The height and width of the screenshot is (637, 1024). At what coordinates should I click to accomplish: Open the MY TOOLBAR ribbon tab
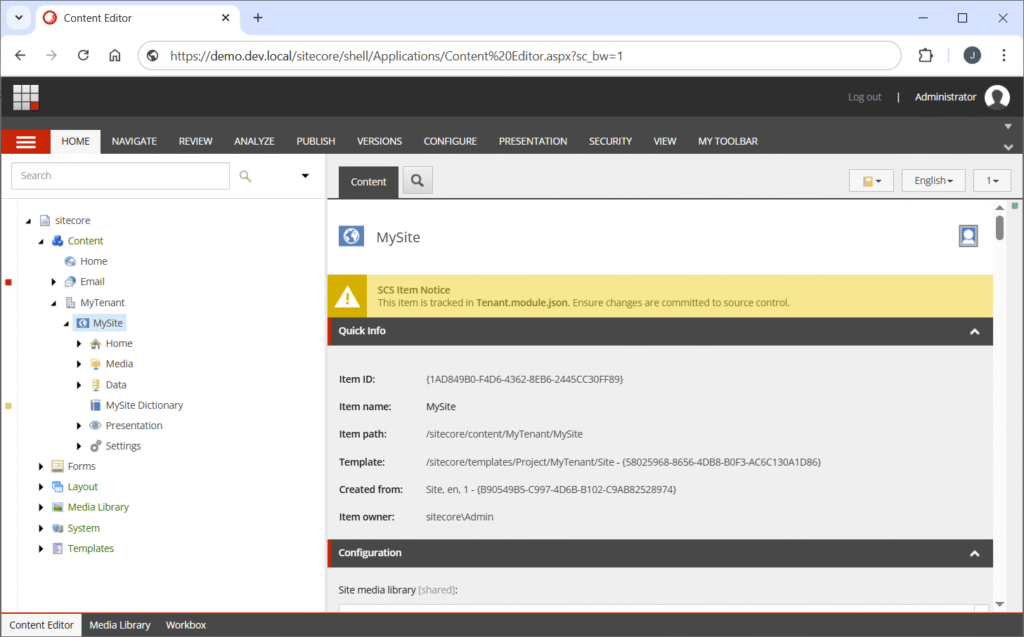[728, 141]
